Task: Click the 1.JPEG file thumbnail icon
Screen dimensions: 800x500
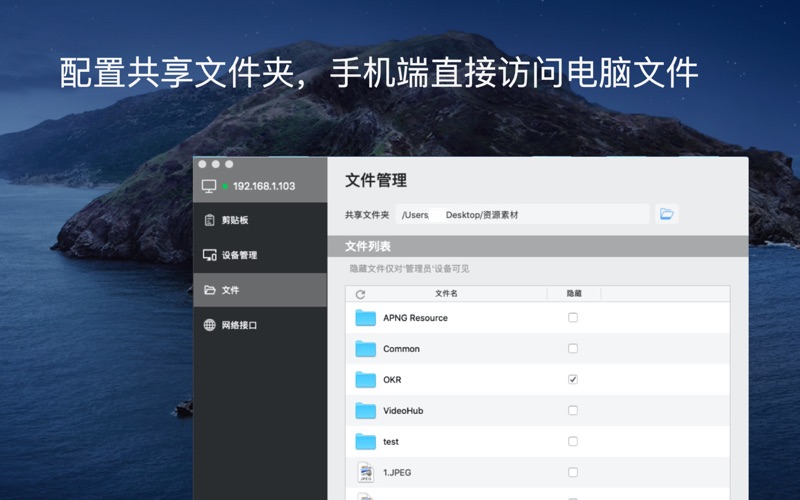Action: (x=365, y=472)
